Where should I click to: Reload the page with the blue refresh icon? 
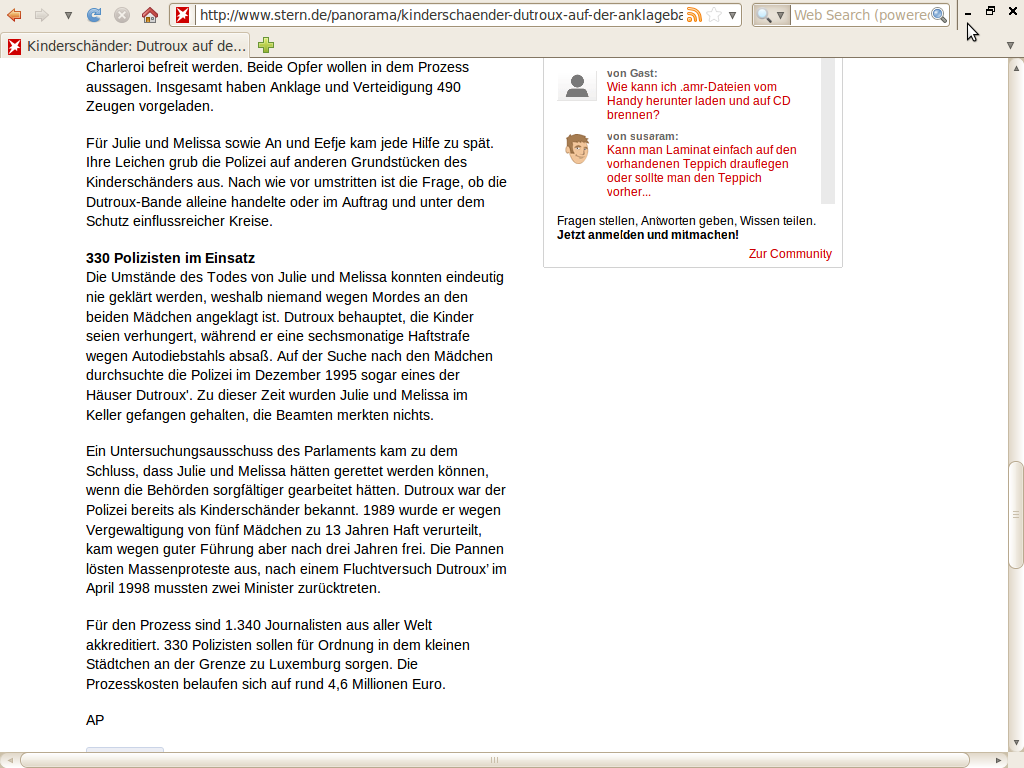pyautogui.click(x=94, y=15)
